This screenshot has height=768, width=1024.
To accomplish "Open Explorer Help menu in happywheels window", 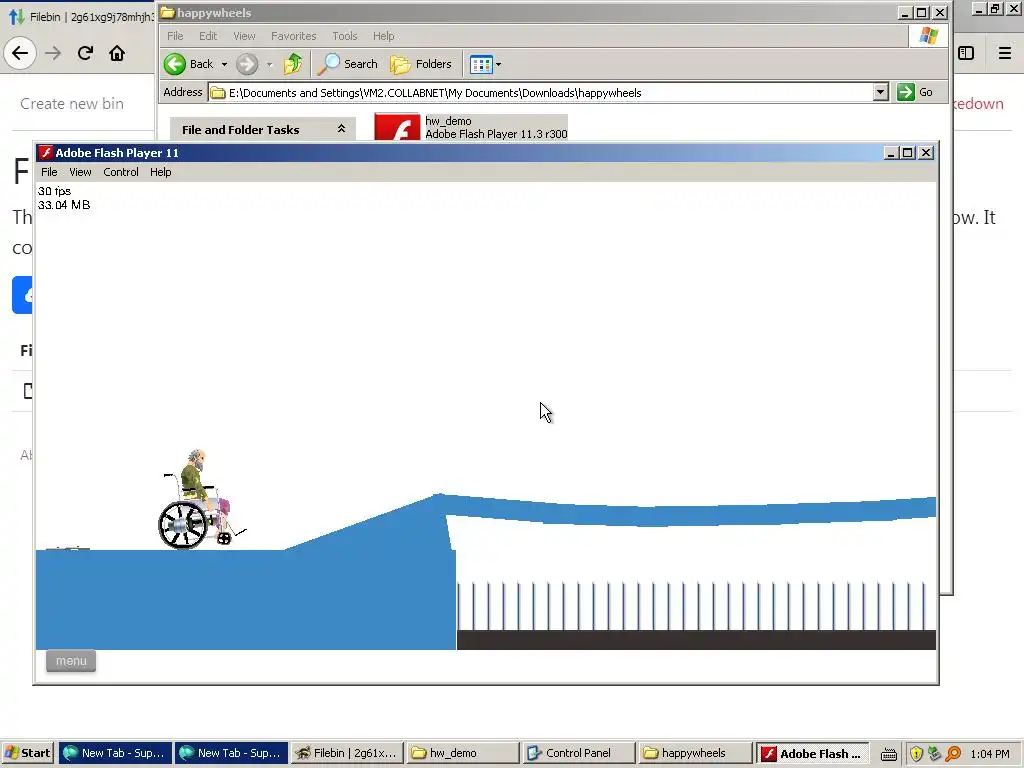I will [x=383, y=36].
